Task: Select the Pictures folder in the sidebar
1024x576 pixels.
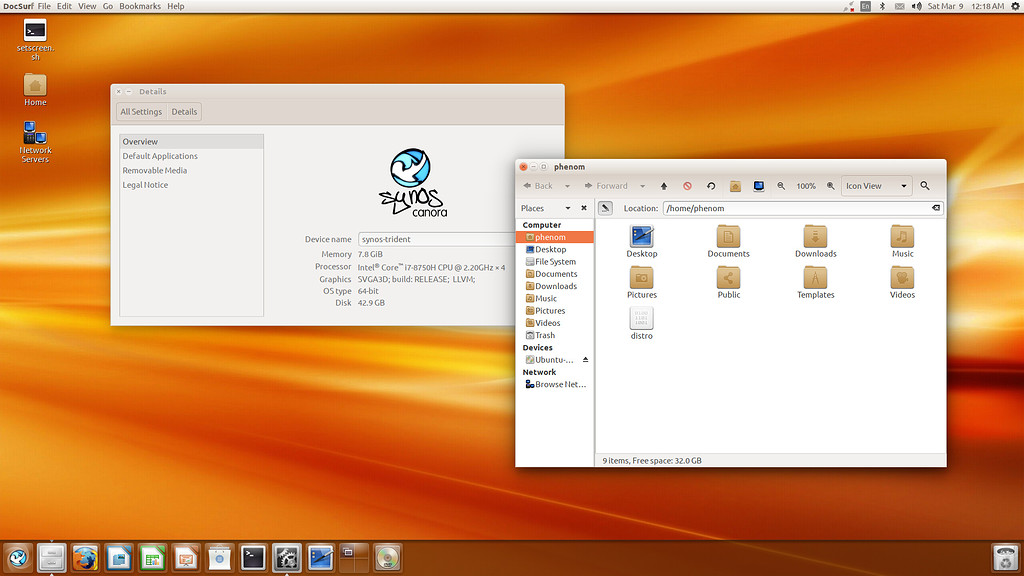Action: point(551,310)
